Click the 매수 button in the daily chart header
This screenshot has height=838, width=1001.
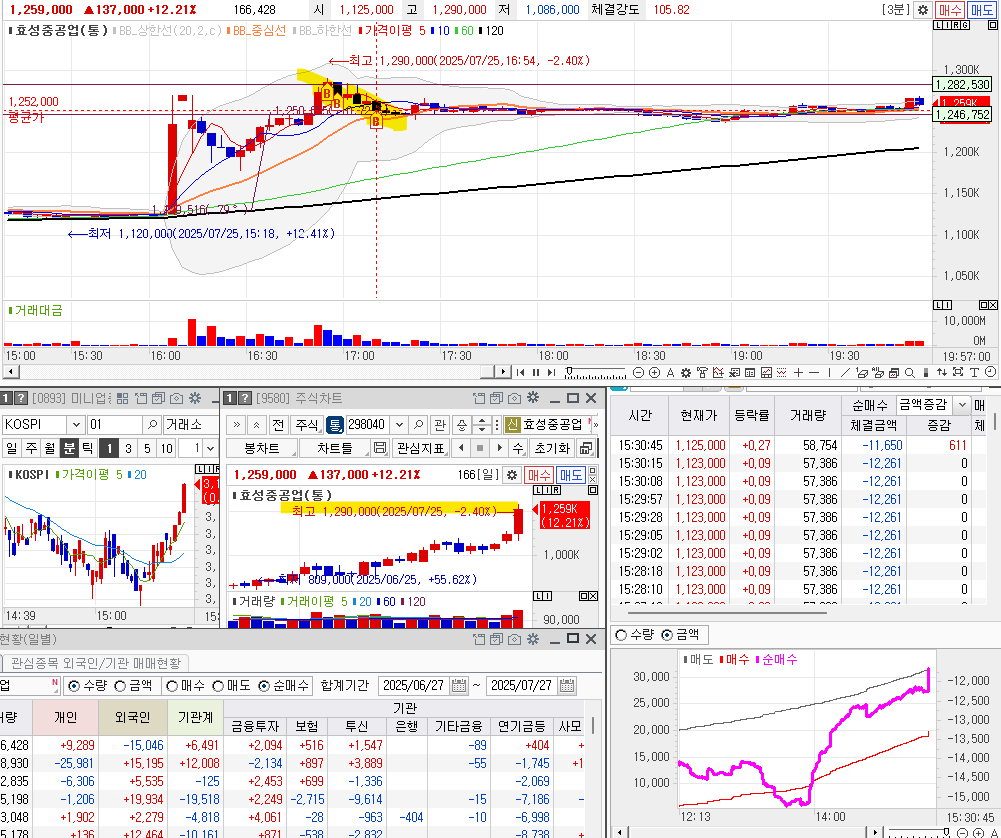click(539, 475)
